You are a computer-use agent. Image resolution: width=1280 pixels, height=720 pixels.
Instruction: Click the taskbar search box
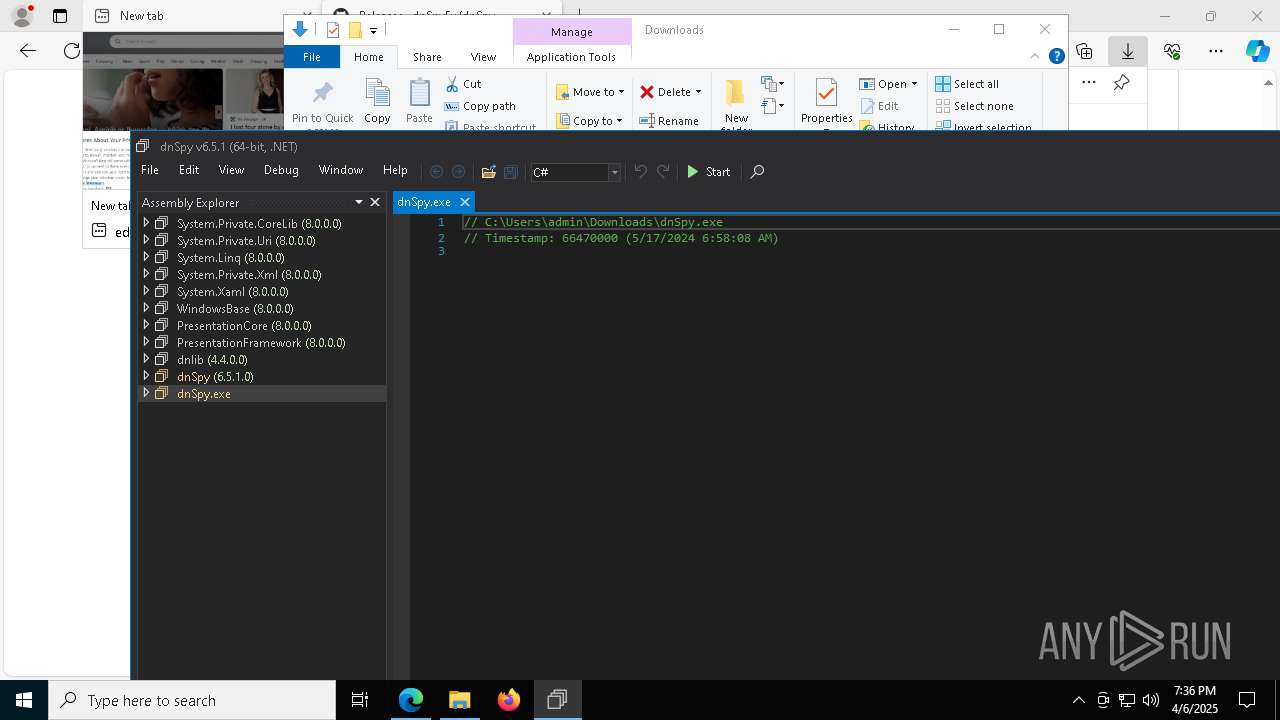tap(192, 700)
